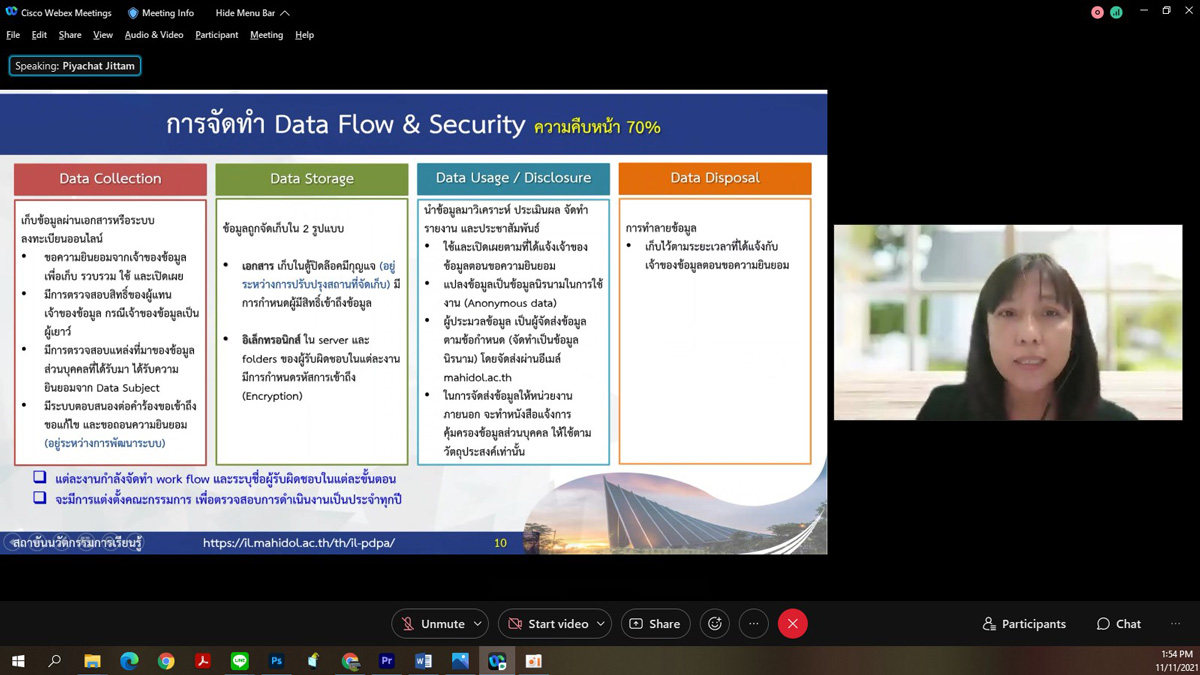Open the audio options dropdown arrow beside Unmute
The height and width of the screenshot is (675, 1200).
[477, 624]
